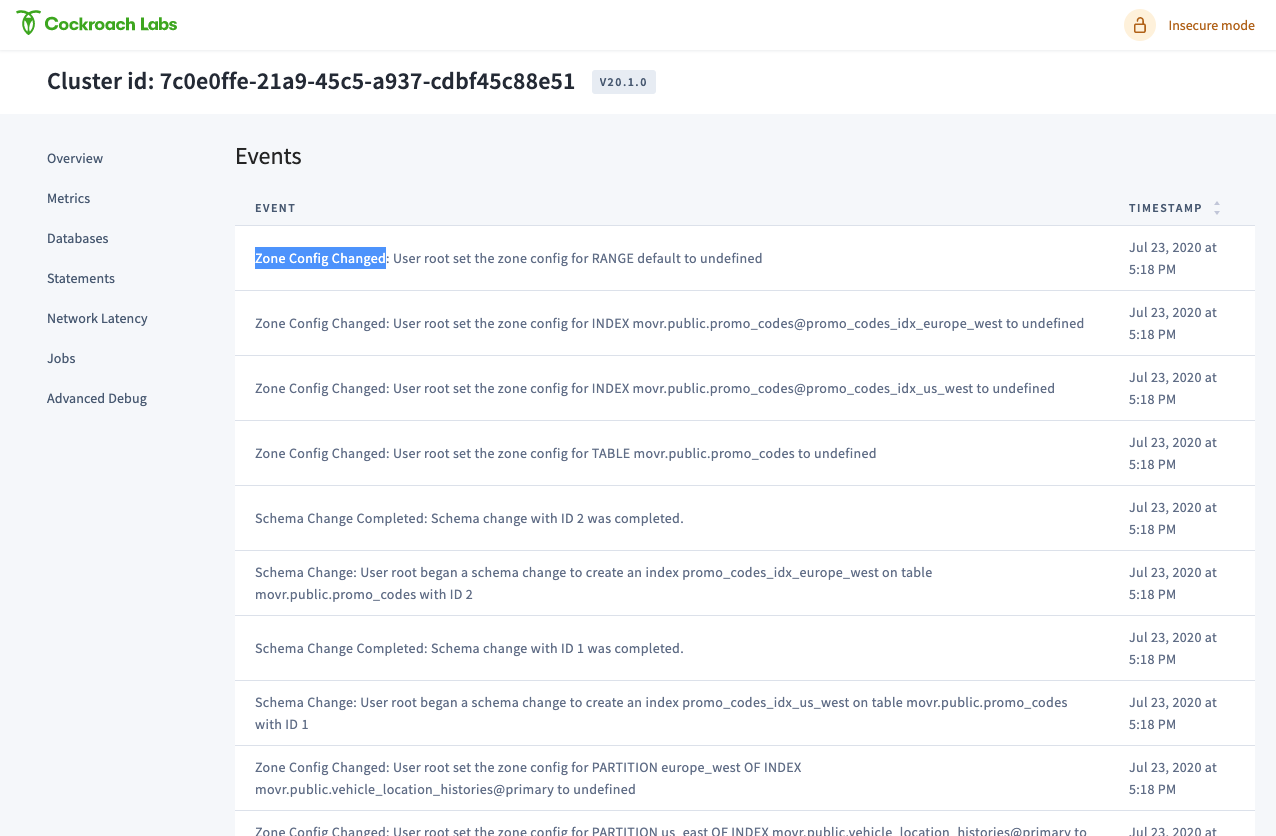Select the promo_codes_idx_us_west zone config event
Image resolution: width=1276 pixels, height=836 pixels.
[654, 388]
